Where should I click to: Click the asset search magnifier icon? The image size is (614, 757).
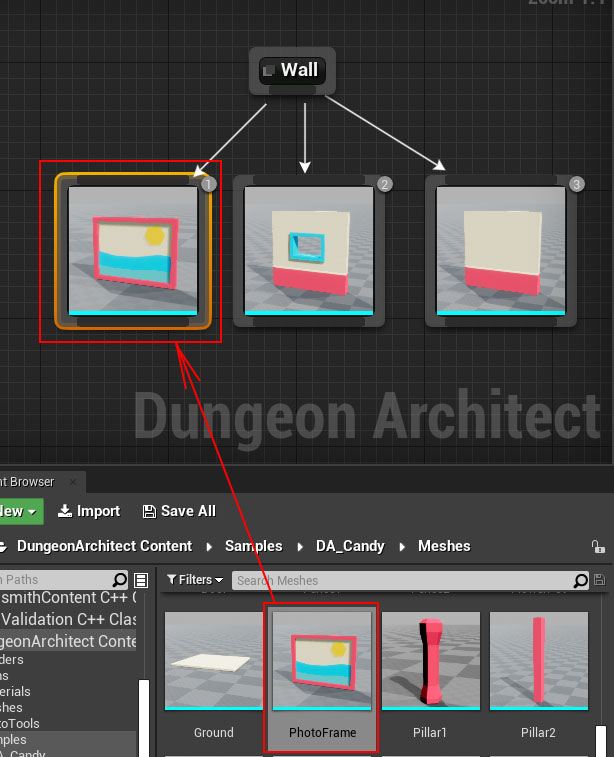click(581, 580)
